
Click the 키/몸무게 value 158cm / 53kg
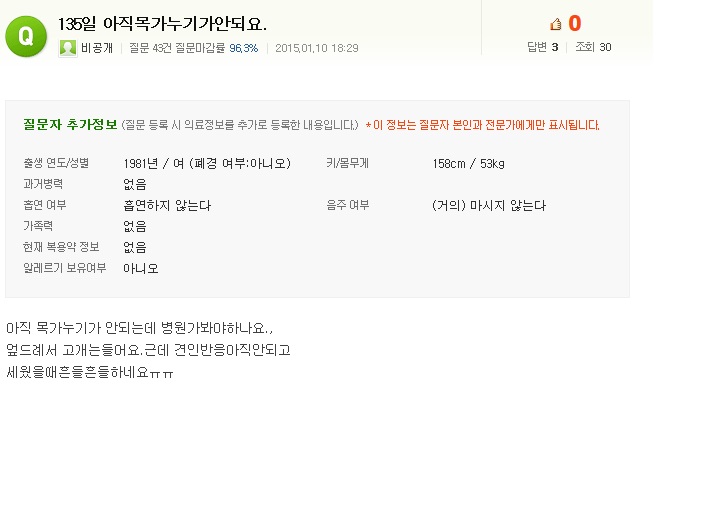[468, 163]
